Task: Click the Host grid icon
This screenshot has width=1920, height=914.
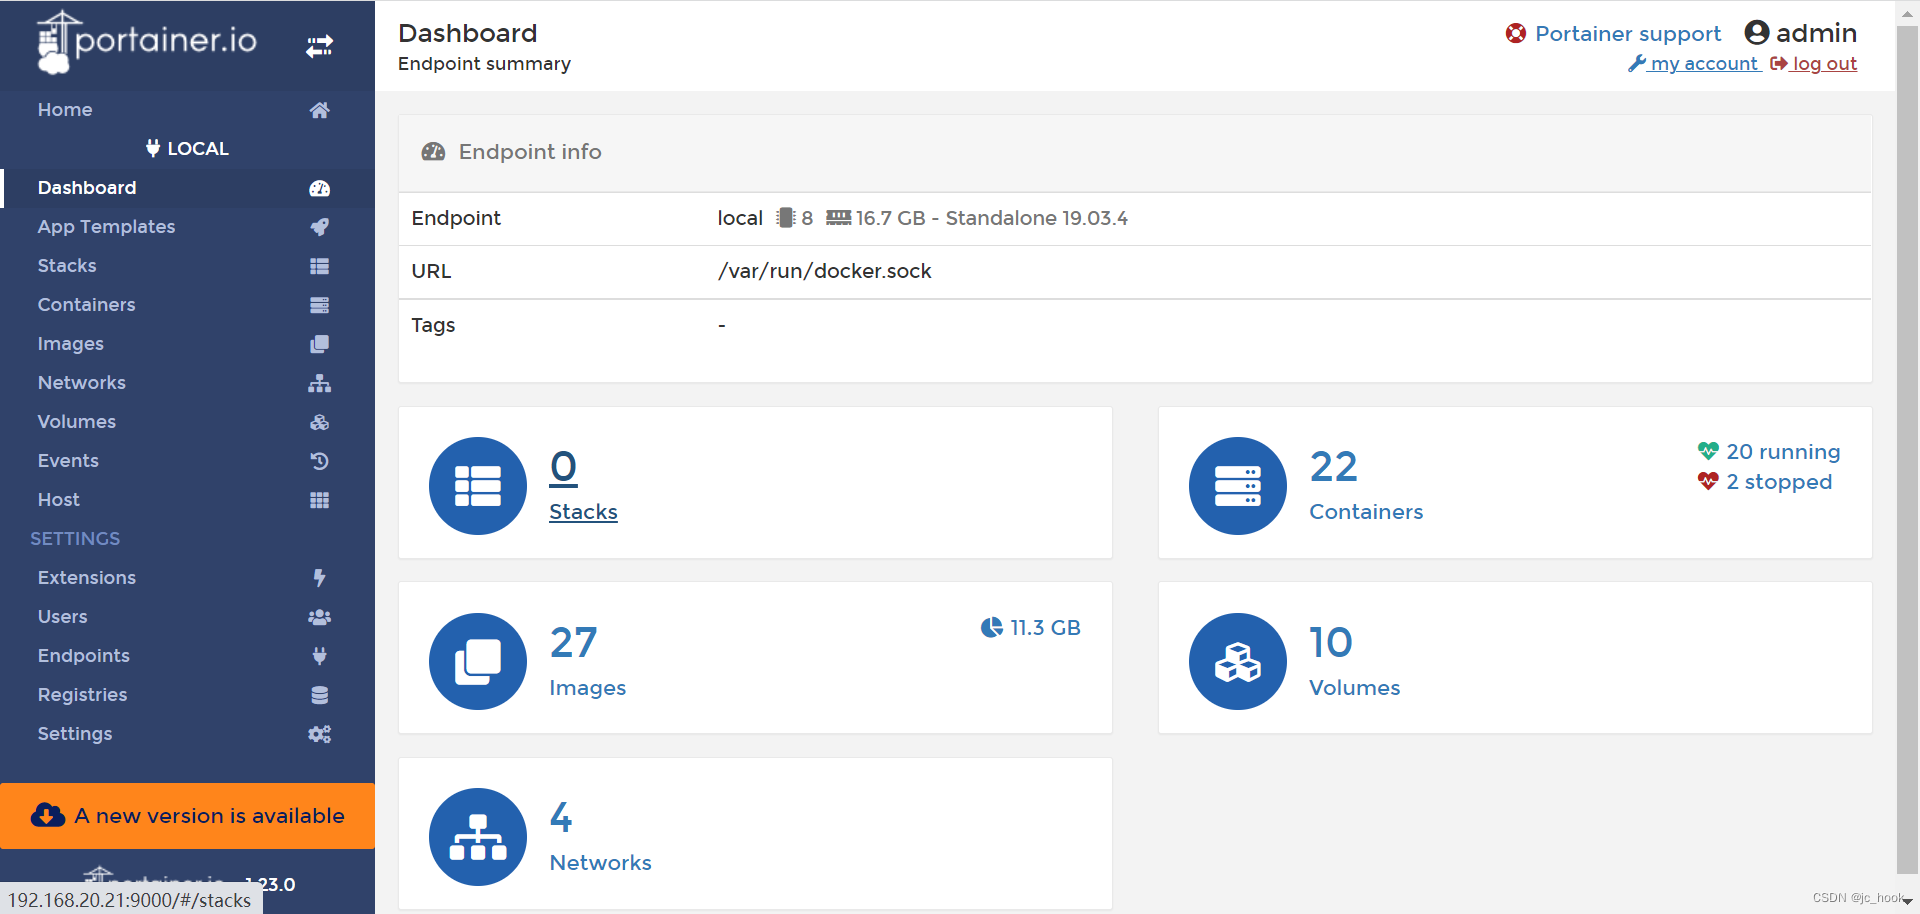Action: click(x=319, y=500)
